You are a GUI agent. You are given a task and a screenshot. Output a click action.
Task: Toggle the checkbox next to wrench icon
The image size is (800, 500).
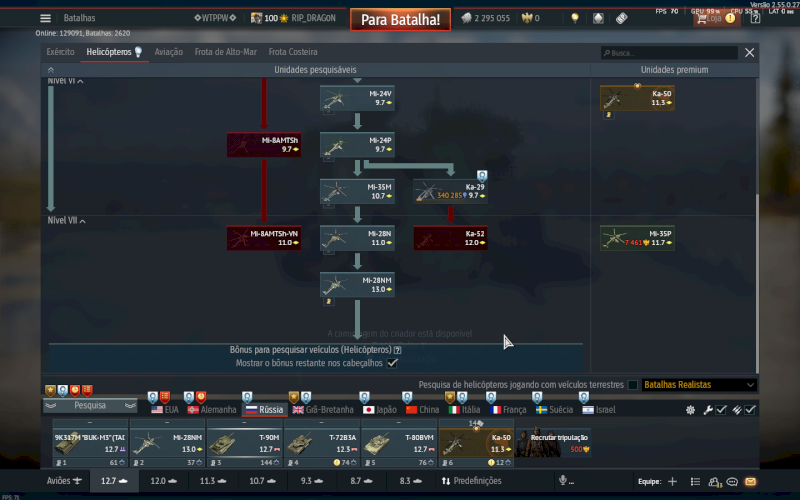720,410
